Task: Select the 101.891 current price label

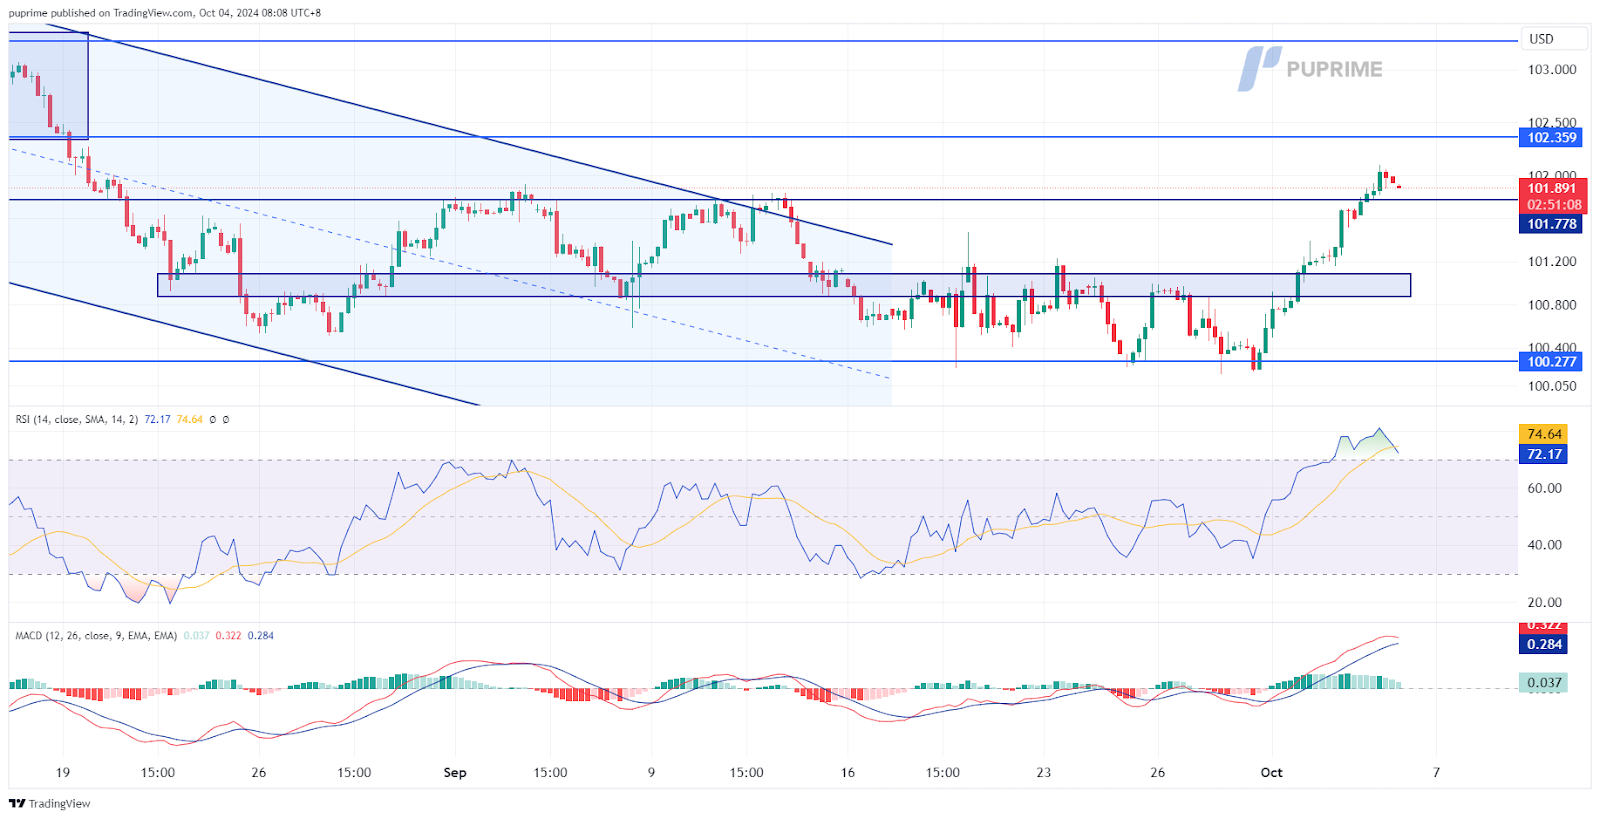Action: 1552,188
